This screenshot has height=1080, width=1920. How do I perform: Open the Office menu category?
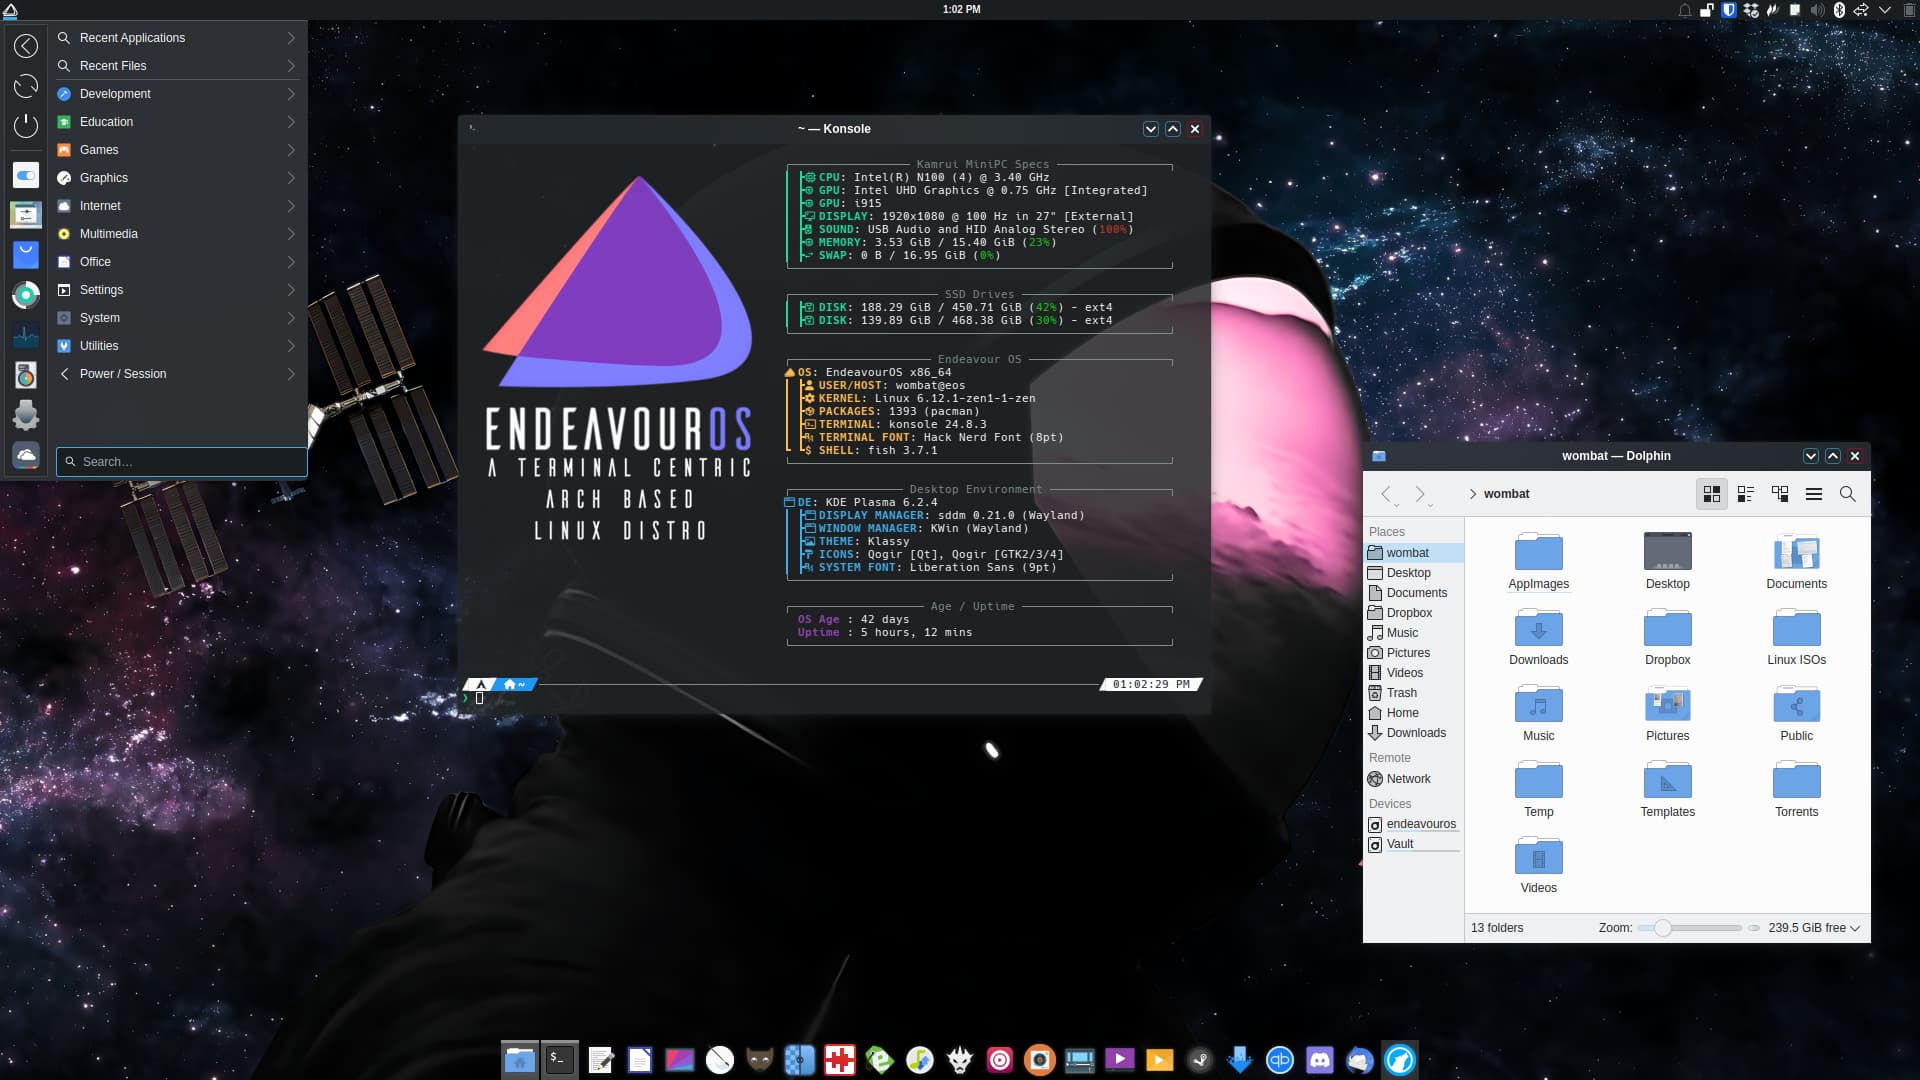click(177, 262)
